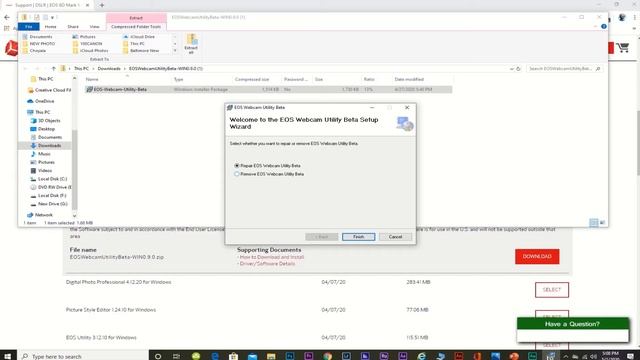Image resolution: width=640 pixels, height=360 pixels.
Task: Click This PC in the address breadcrumb
Action: pos(81,69)
